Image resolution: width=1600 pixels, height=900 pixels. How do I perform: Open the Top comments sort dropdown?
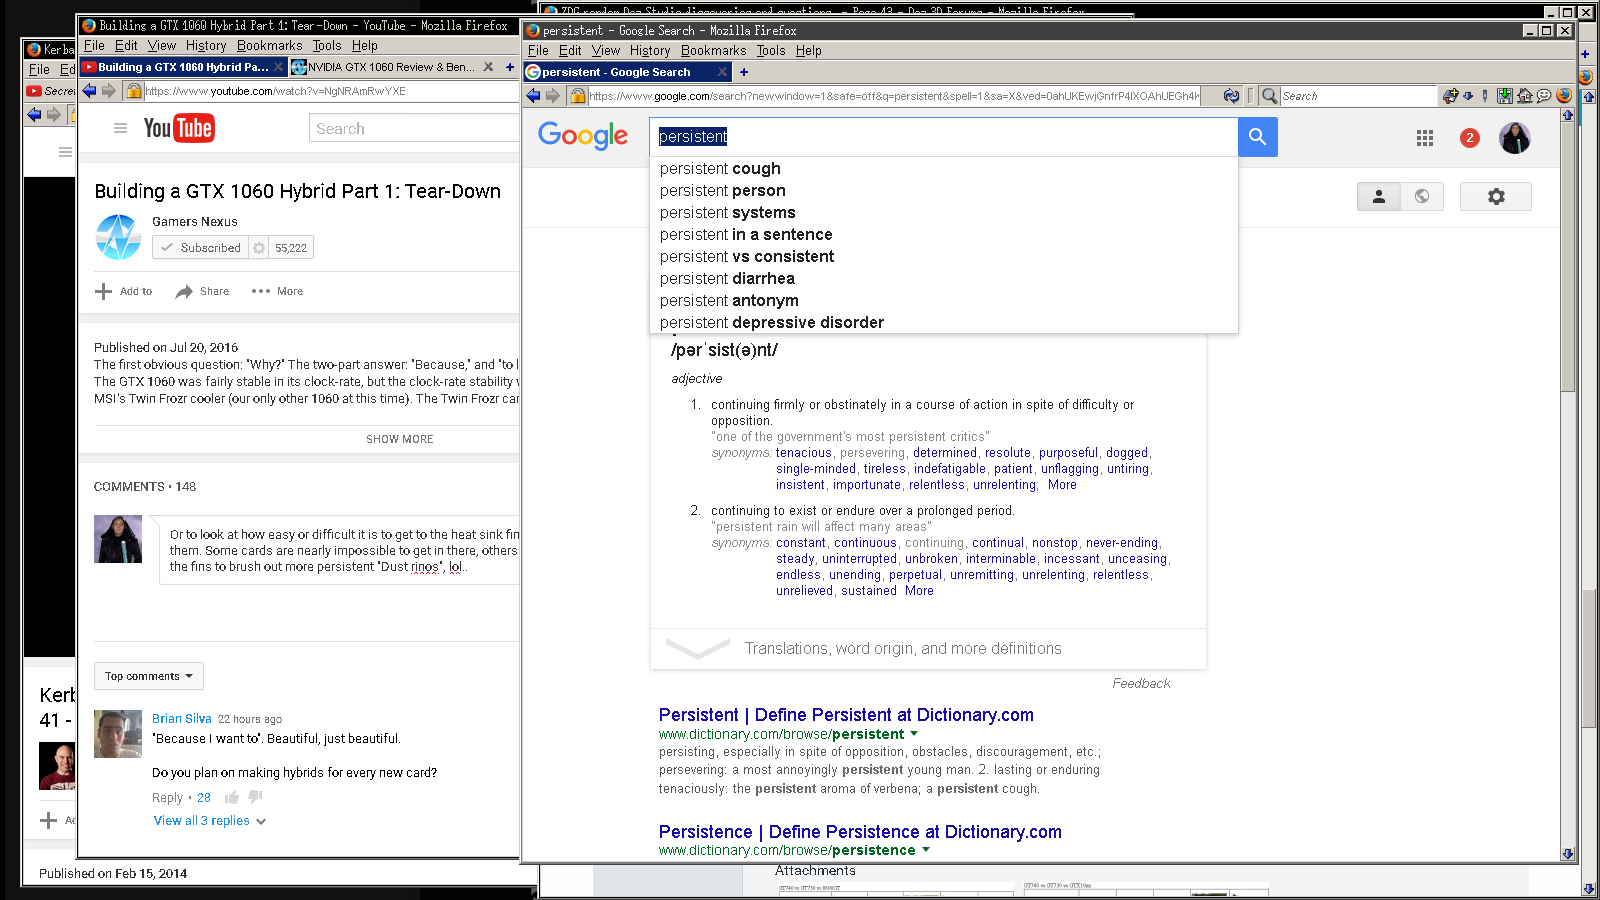pos(149,676)
